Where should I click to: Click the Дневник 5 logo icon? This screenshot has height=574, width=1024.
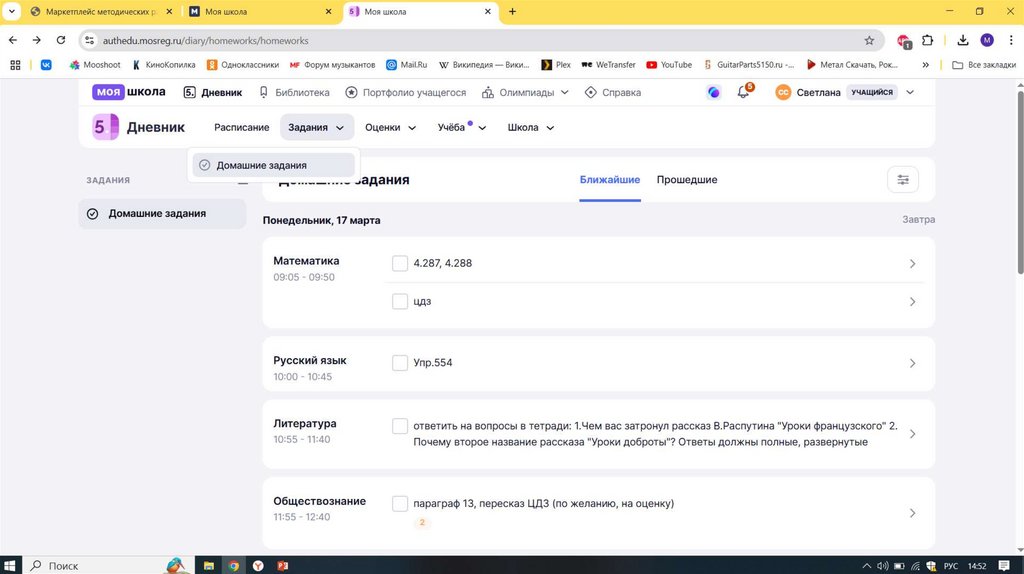coord(105,127)
